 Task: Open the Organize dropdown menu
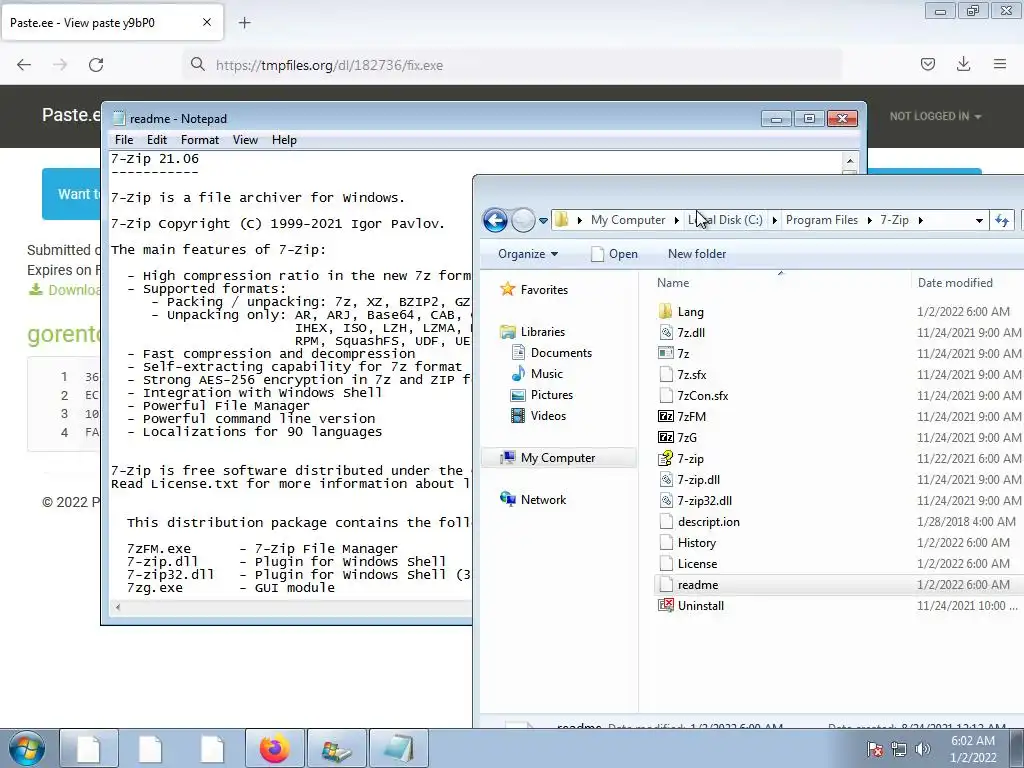pos(528,254)
